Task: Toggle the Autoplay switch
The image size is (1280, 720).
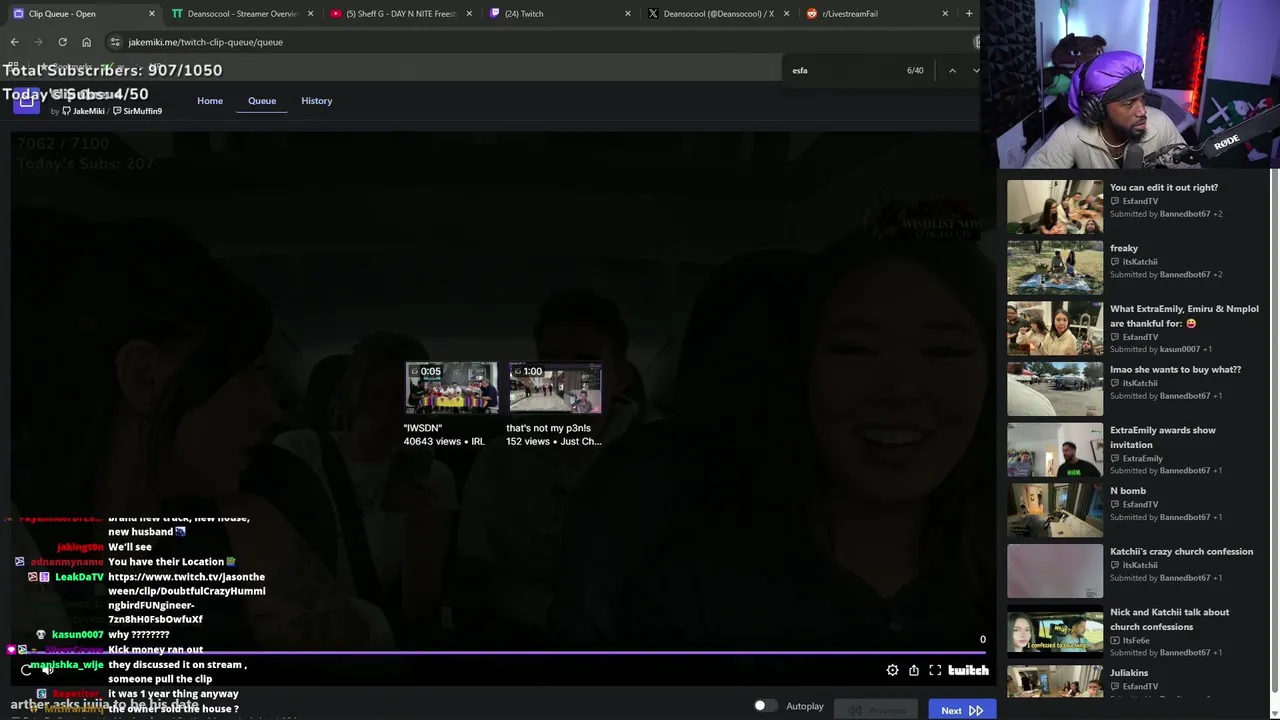Action: point(765,706)
